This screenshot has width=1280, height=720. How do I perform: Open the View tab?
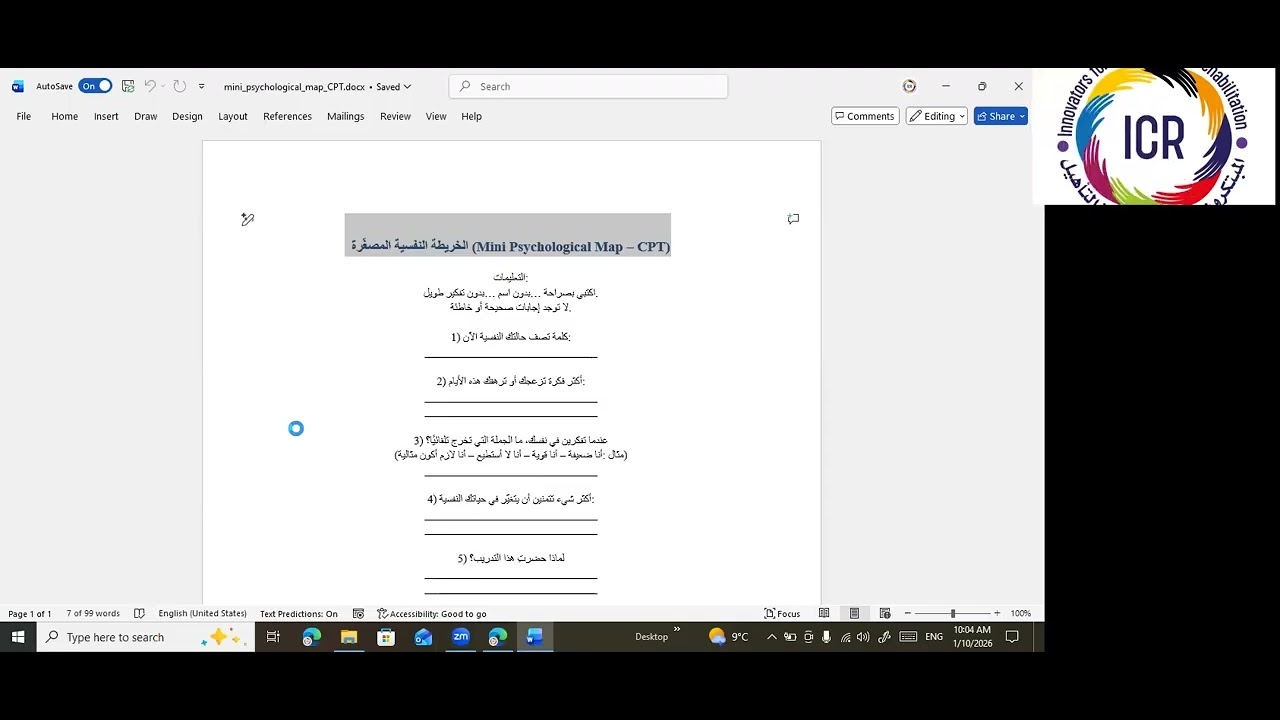436,116
